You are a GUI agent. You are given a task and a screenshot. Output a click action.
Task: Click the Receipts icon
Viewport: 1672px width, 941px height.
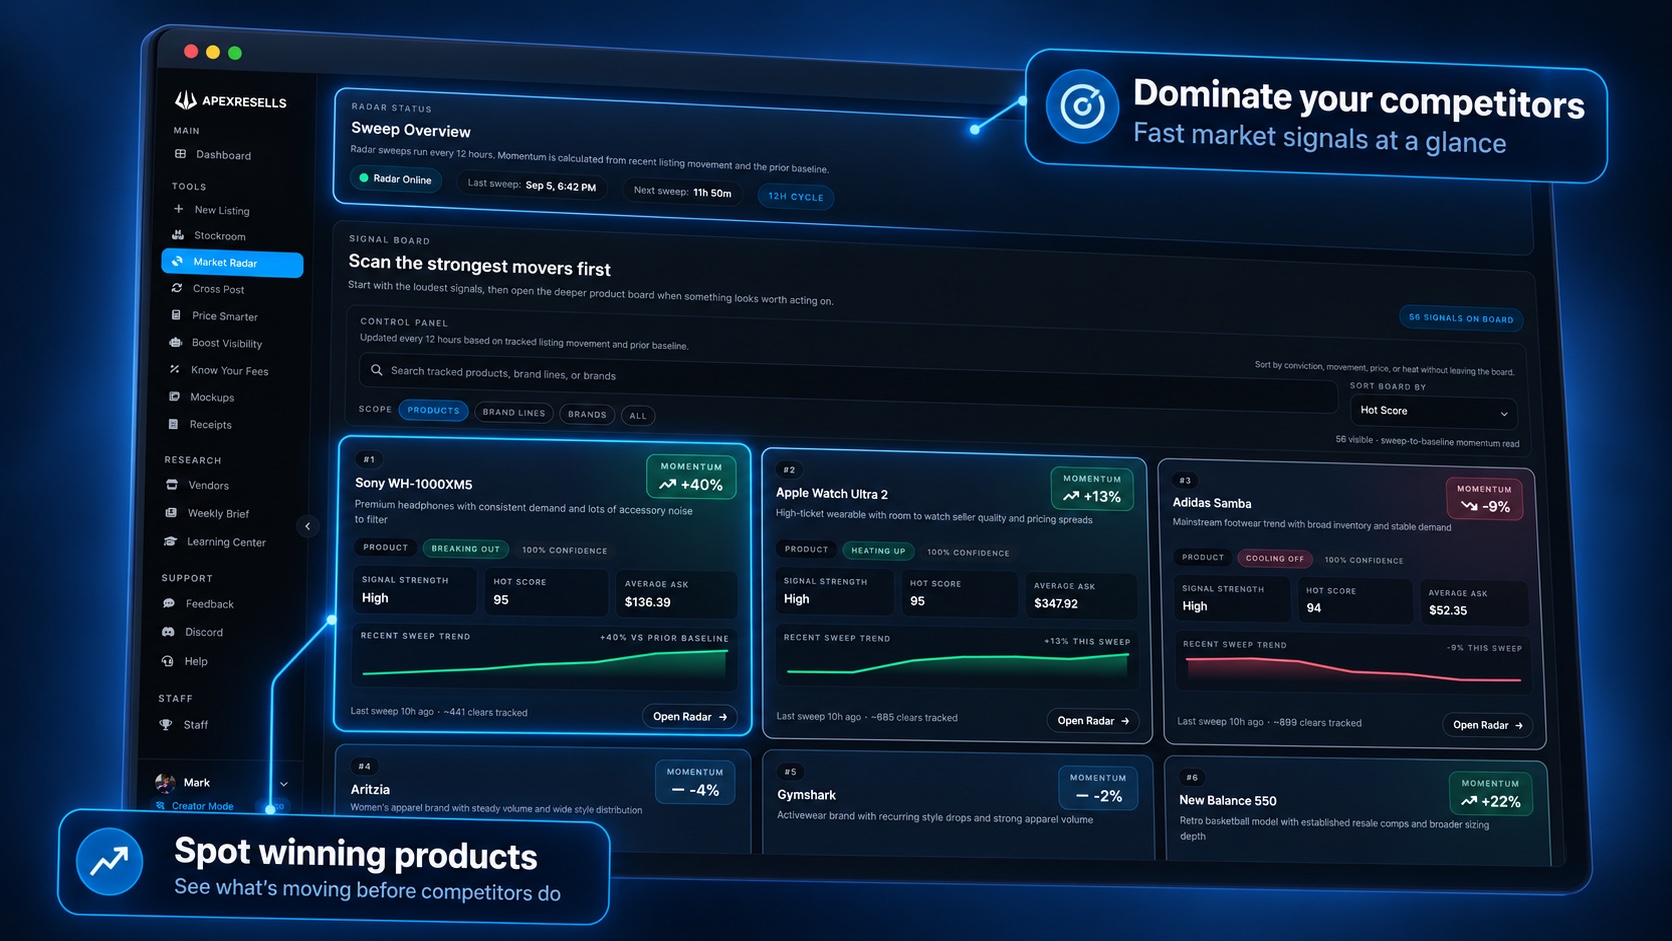pyautogui.click(x=173, y=424)
